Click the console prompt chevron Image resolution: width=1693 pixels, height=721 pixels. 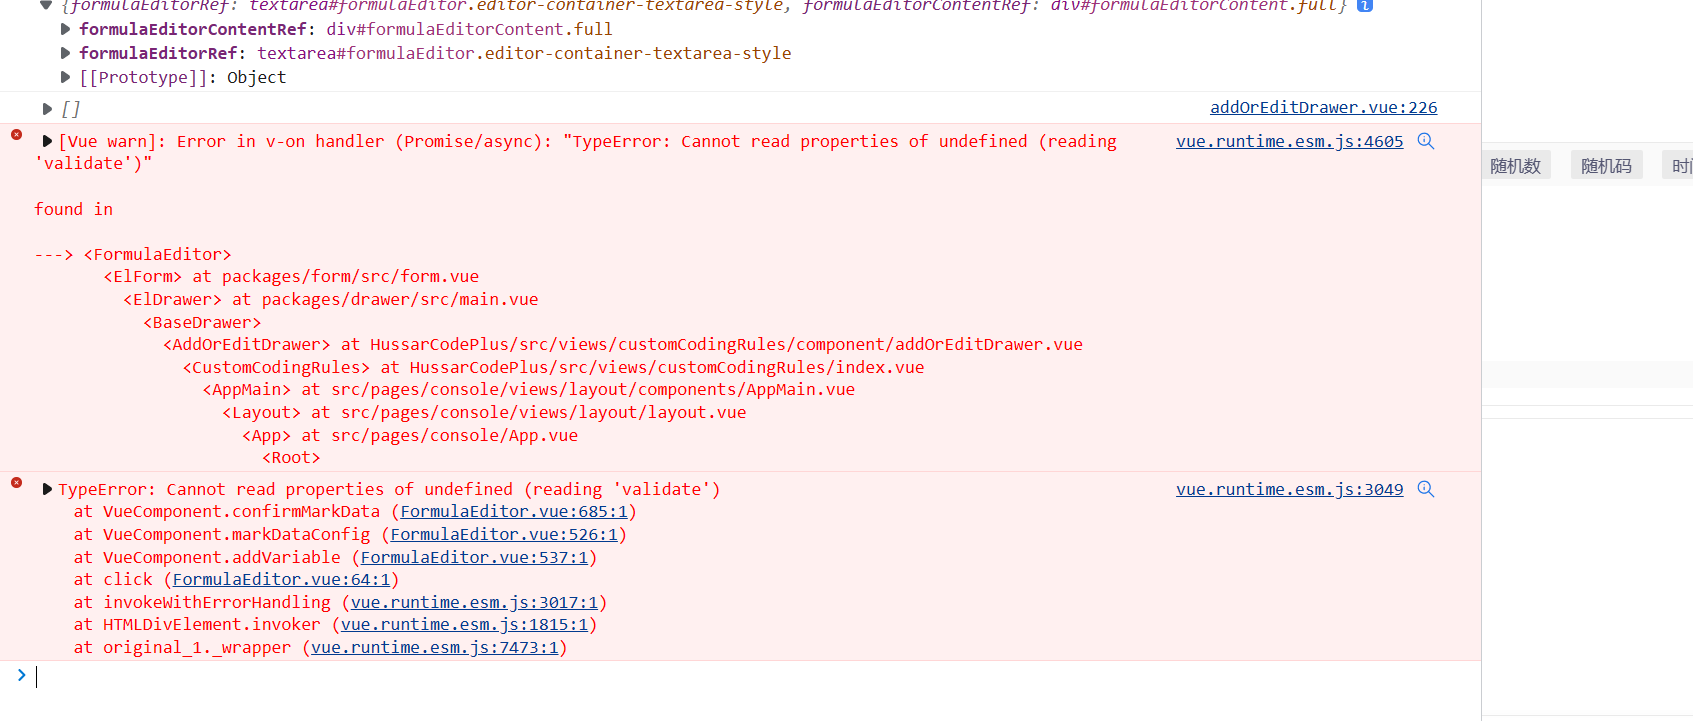[21, 675]
